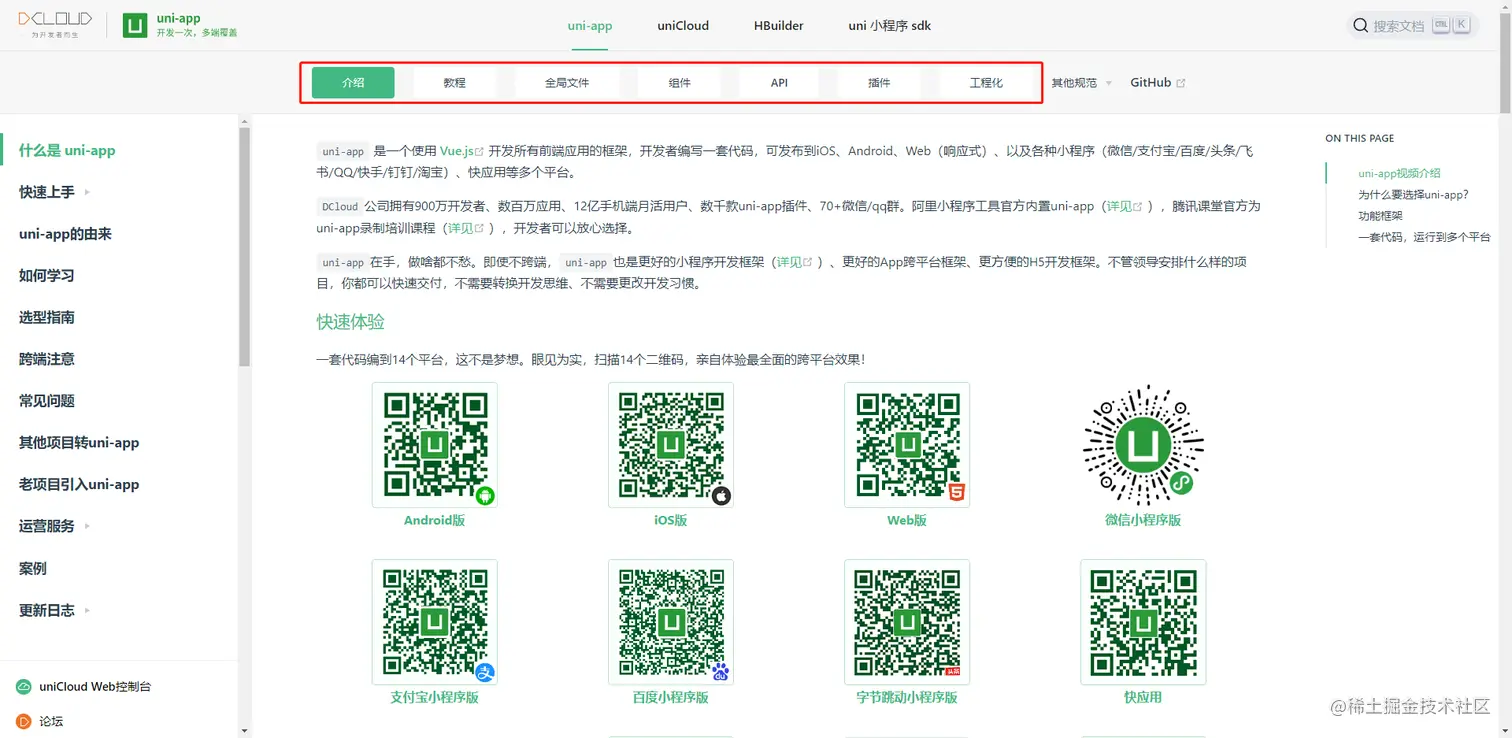Open 常见问题 in the sidebar
1512x738 pixels.
pyautogui.click(x=46, y=401)
